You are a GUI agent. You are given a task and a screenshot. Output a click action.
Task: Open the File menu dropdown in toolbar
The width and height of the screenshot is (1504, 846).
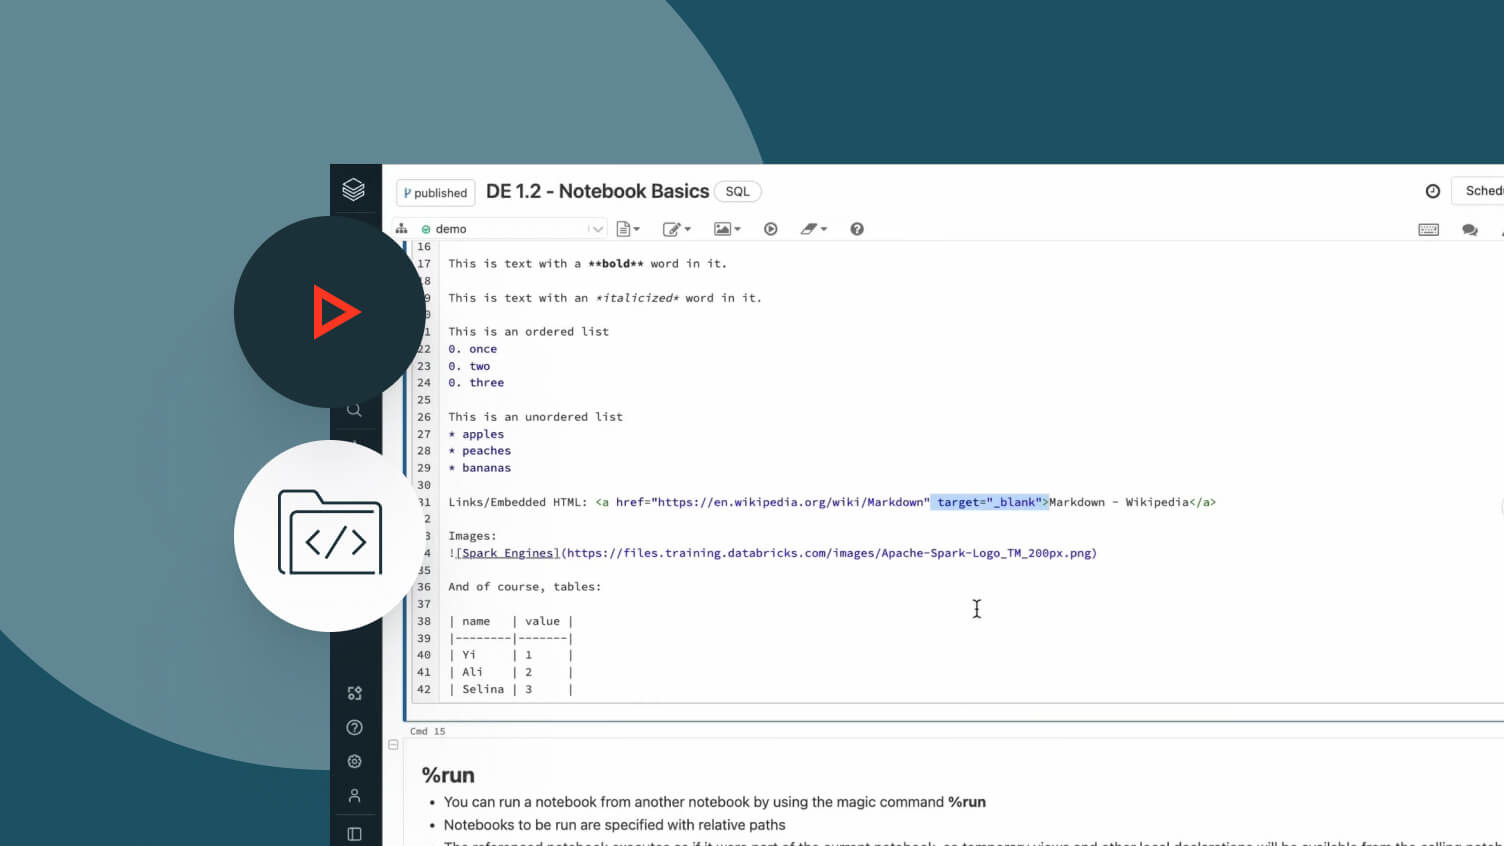tap(628, 229)
